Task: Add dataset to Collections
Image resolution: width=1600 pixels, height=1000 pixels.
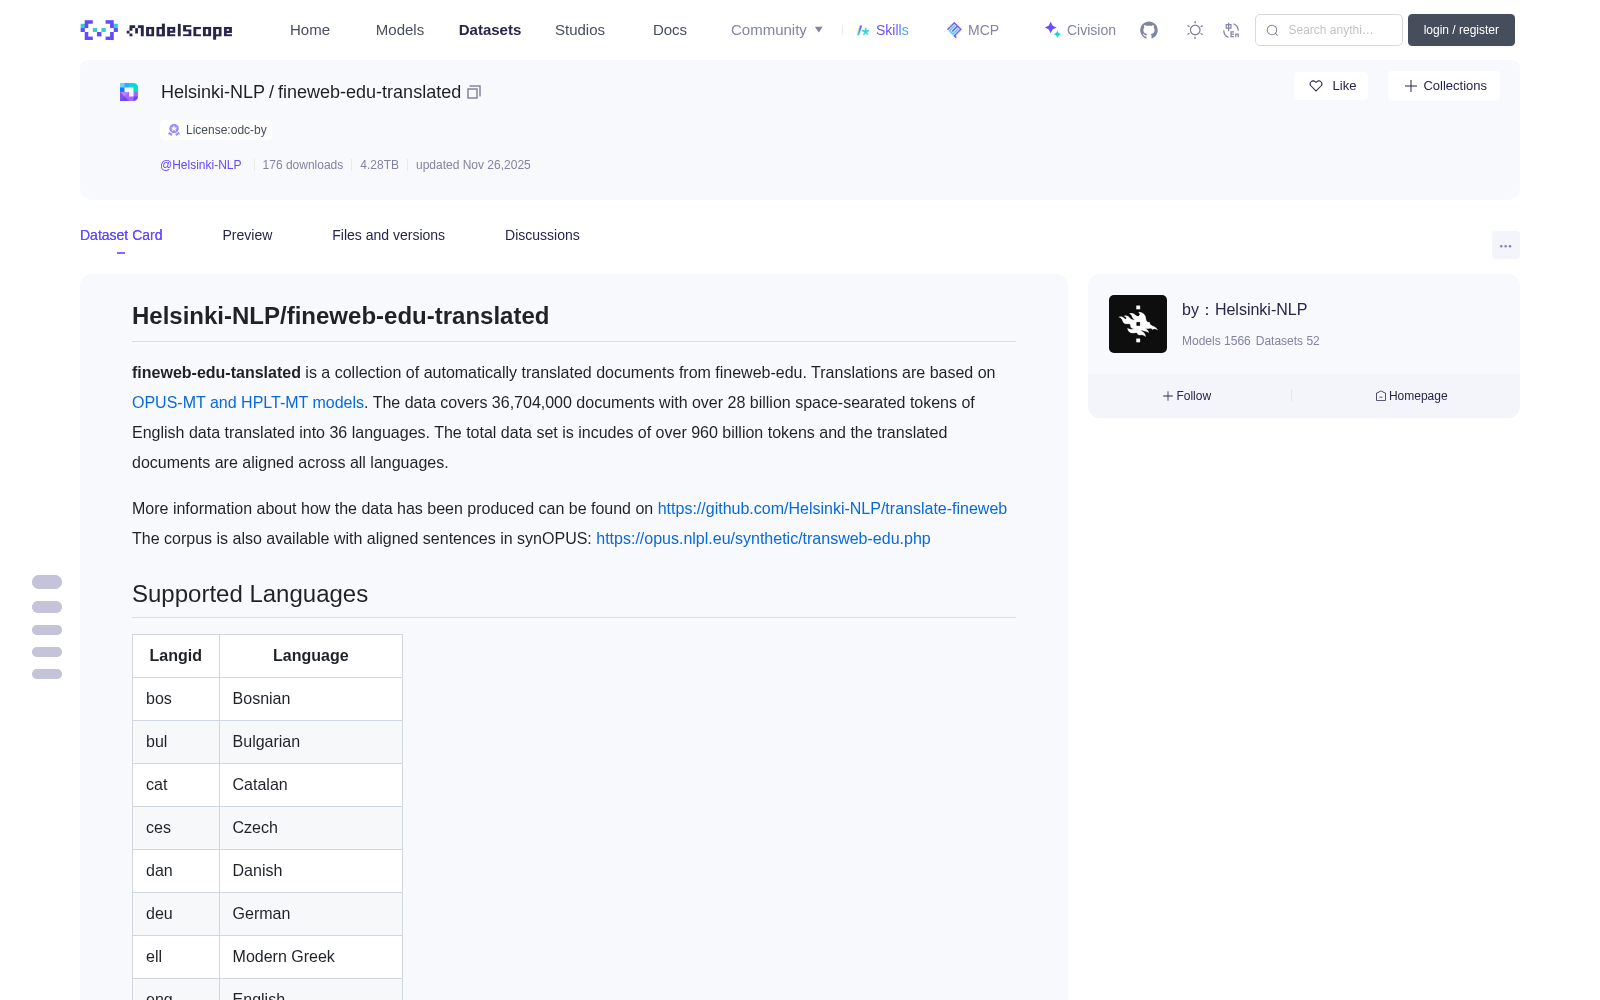Action: [x=1444, y=86]
